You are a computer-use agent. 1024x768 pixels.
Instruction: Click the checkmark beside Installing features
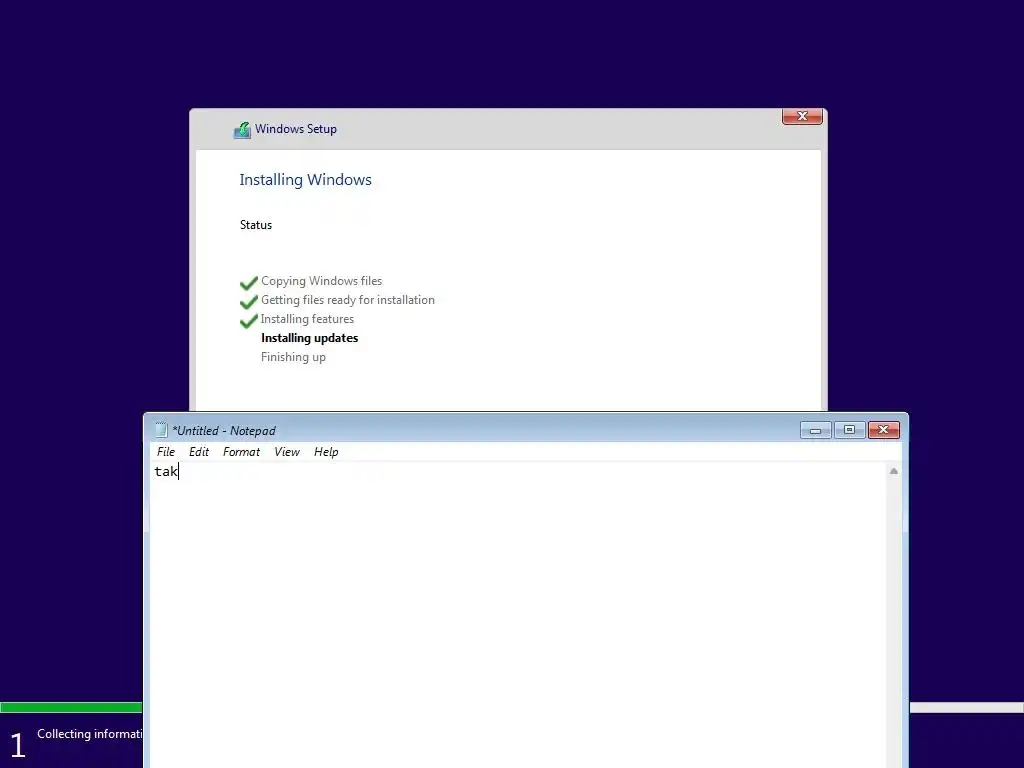[249, 320]
